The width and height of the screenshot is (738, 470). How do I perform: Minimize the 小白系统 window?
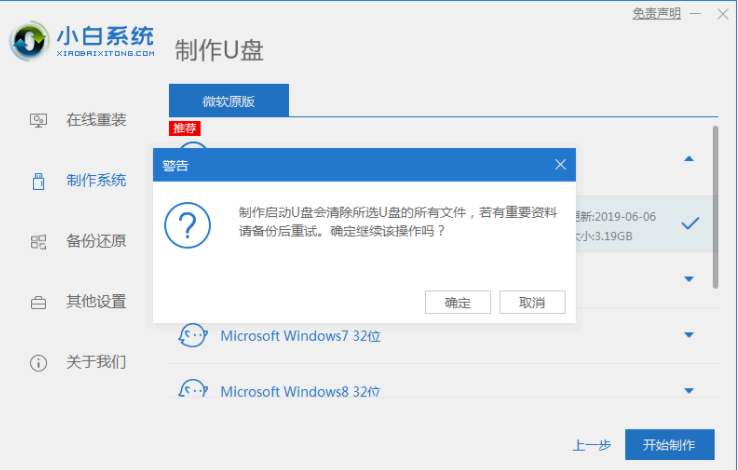pos(695,14)
